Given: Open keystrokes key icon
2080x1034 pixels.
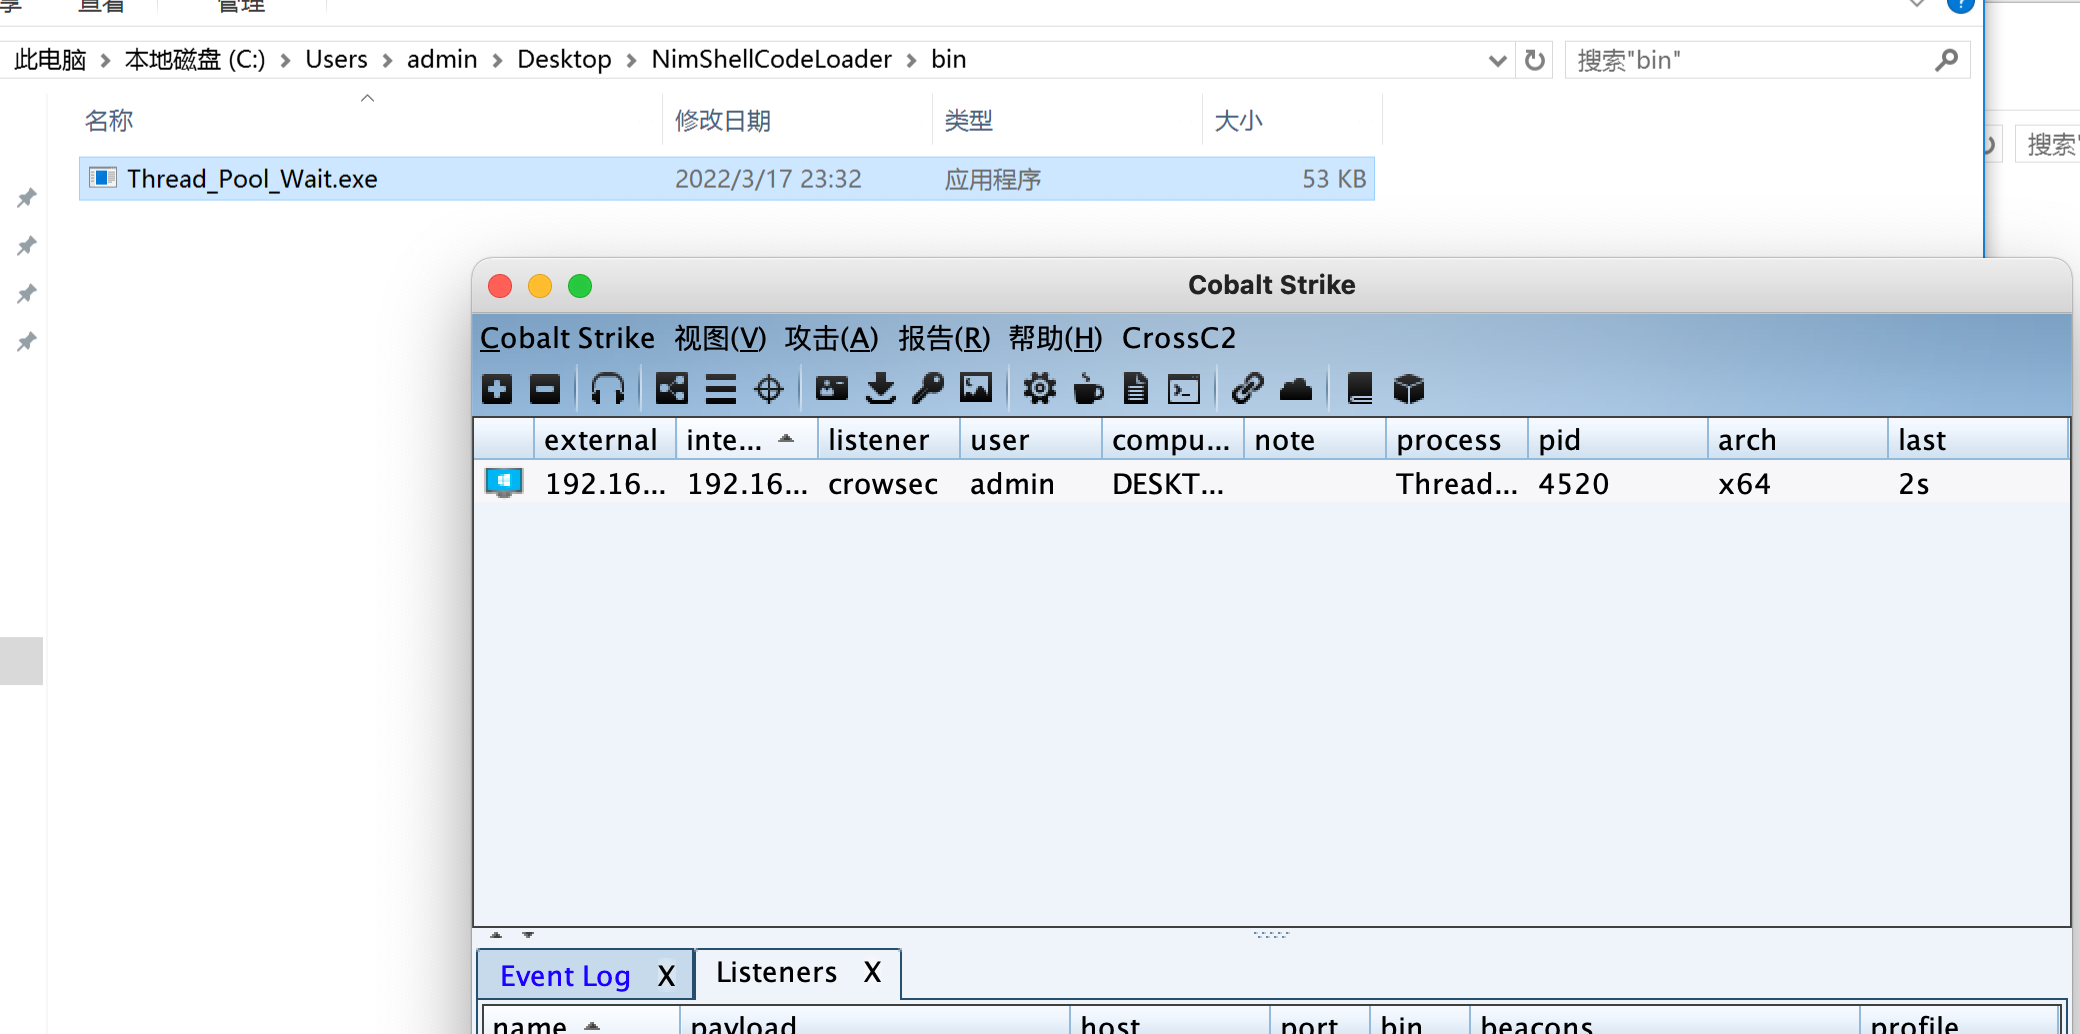Looking at the screenshot, I should (x=928, y=389).
